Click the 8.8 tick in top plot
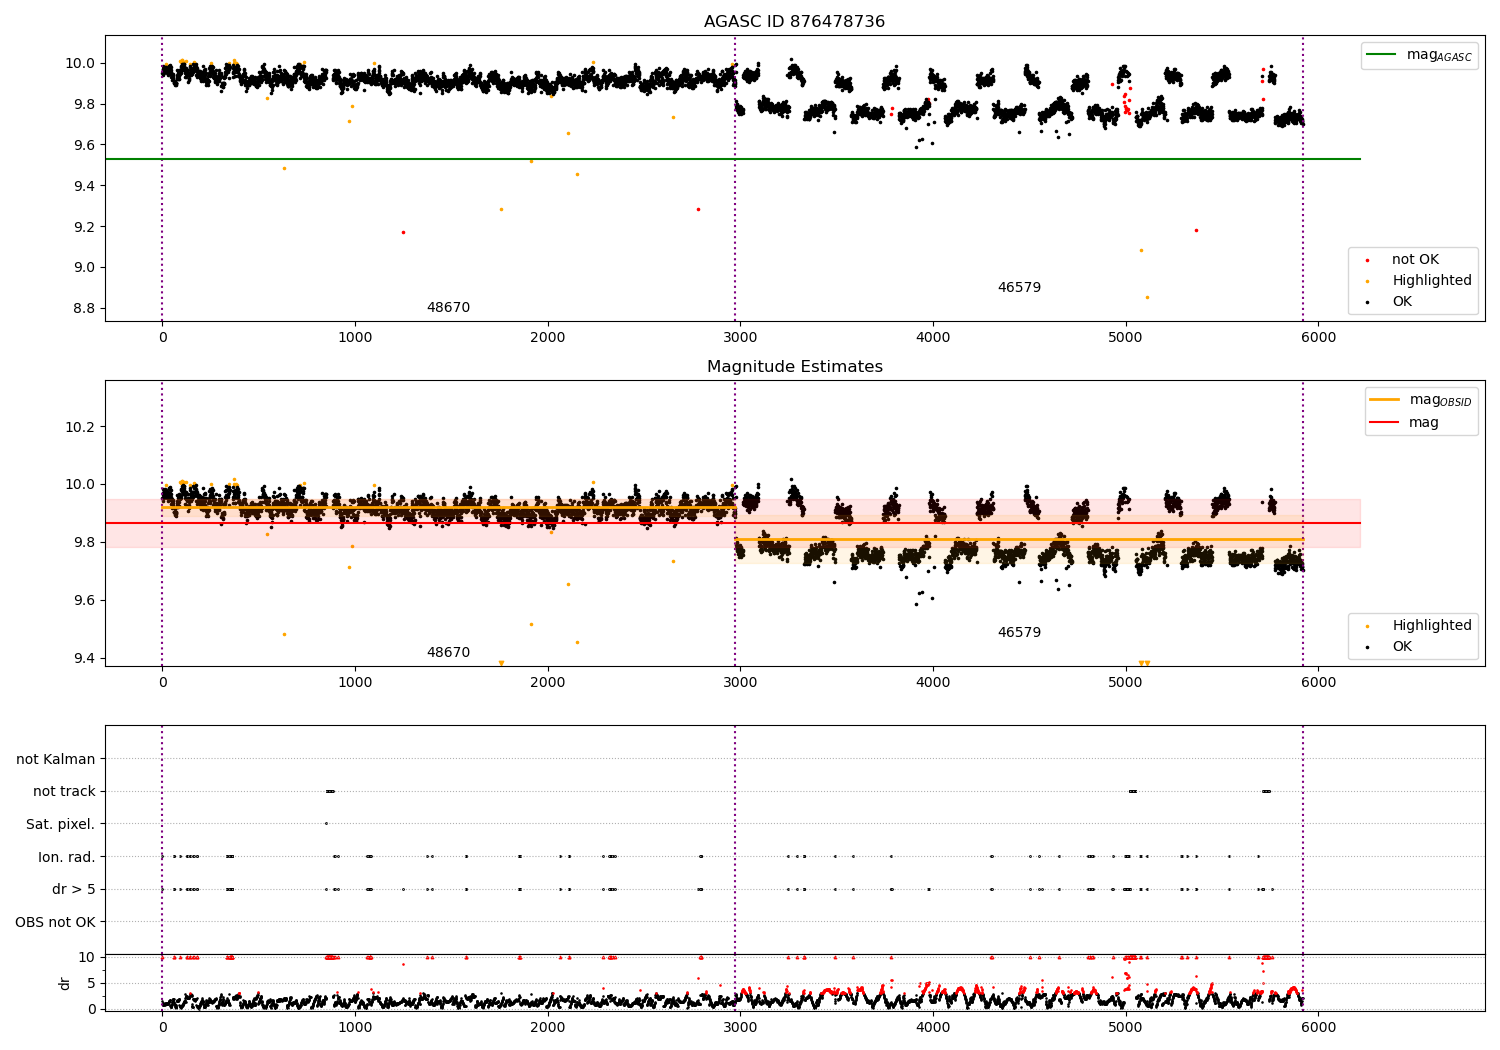The width and height of the screenshot is (1500, 1050). tap(85, 308)
